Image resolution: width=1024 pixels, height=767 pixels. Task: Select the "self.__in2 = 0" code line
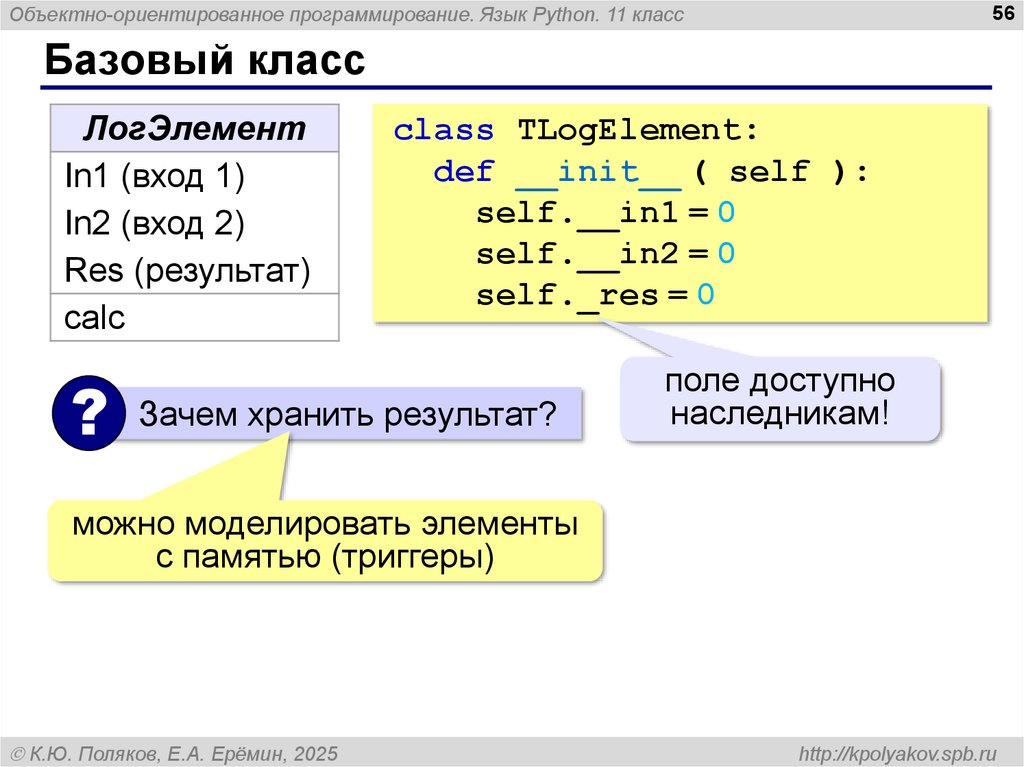[x=605, y=254]
